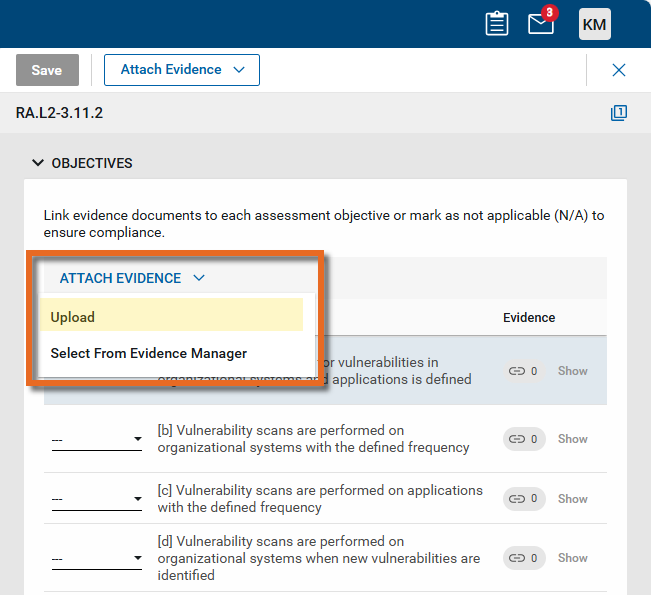
Task: Collapse the OBJECTIVES section
Action: (x=38, y=163)
